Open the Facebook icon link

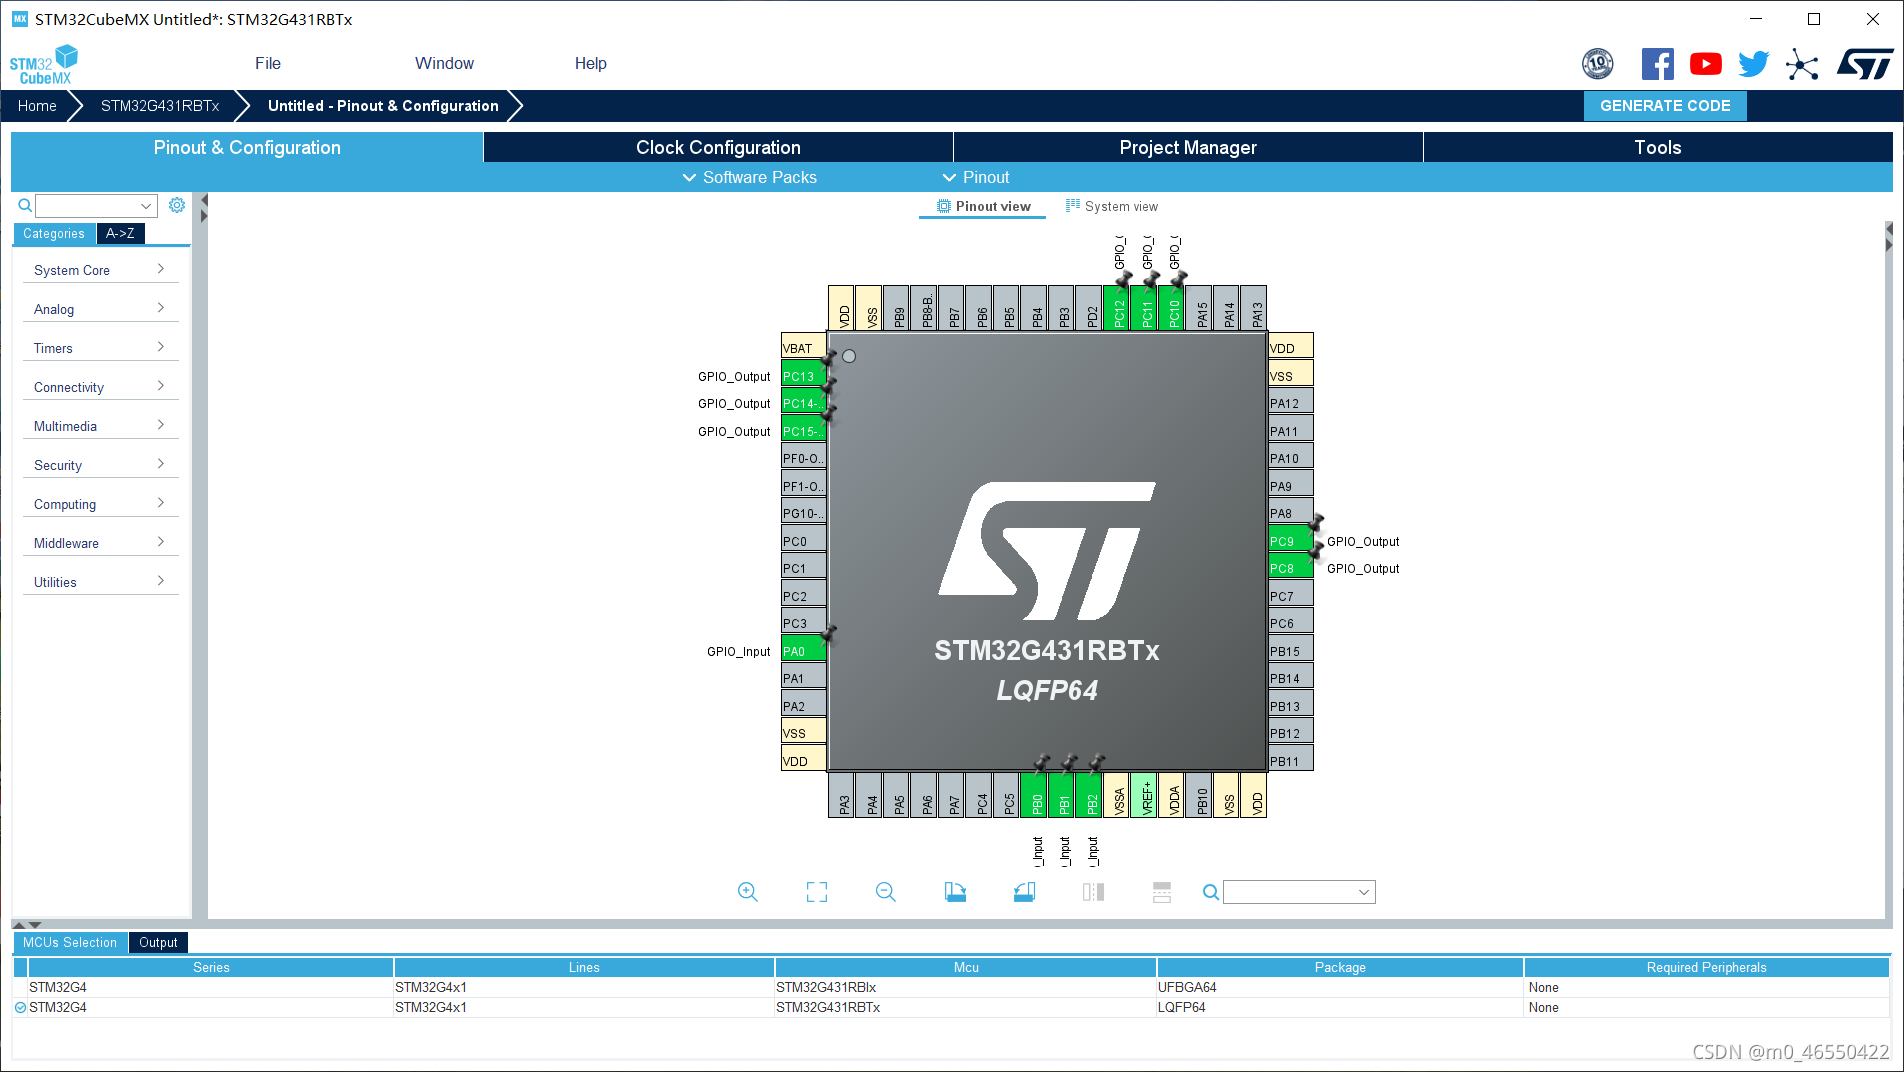[1657, 64]
